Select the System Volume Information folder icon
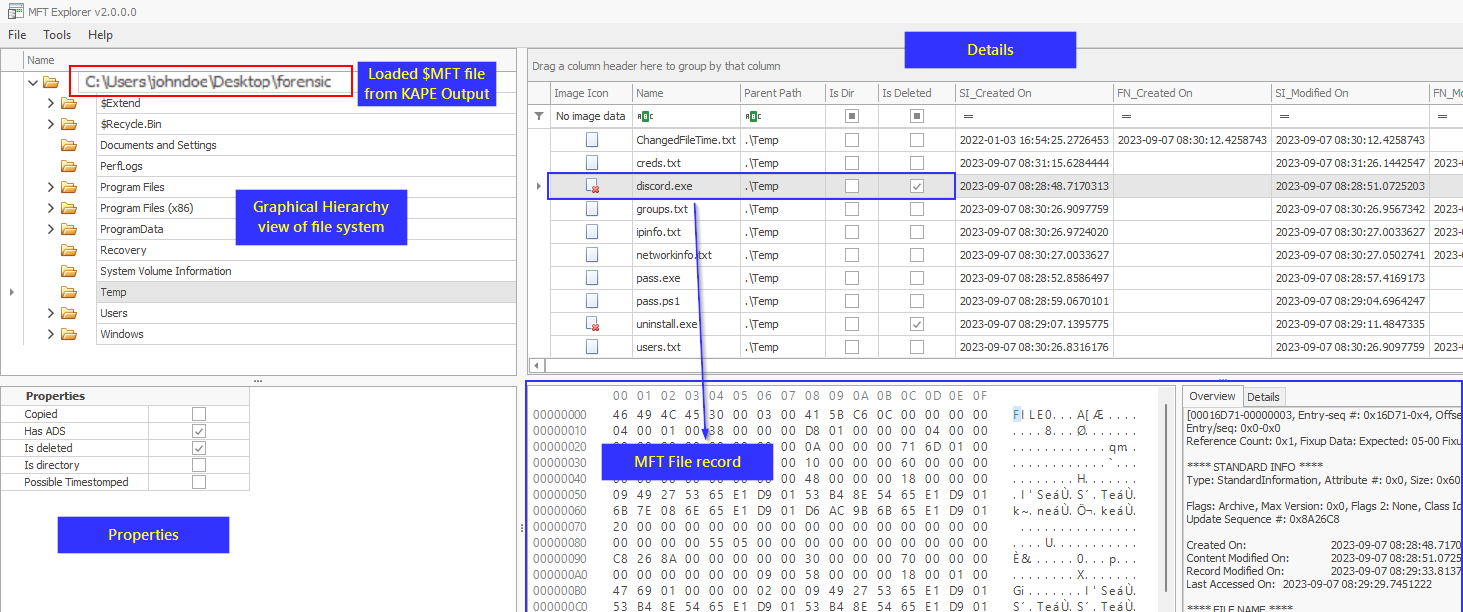Viewport: 1463px width, 612px height. tap(69, 271)
